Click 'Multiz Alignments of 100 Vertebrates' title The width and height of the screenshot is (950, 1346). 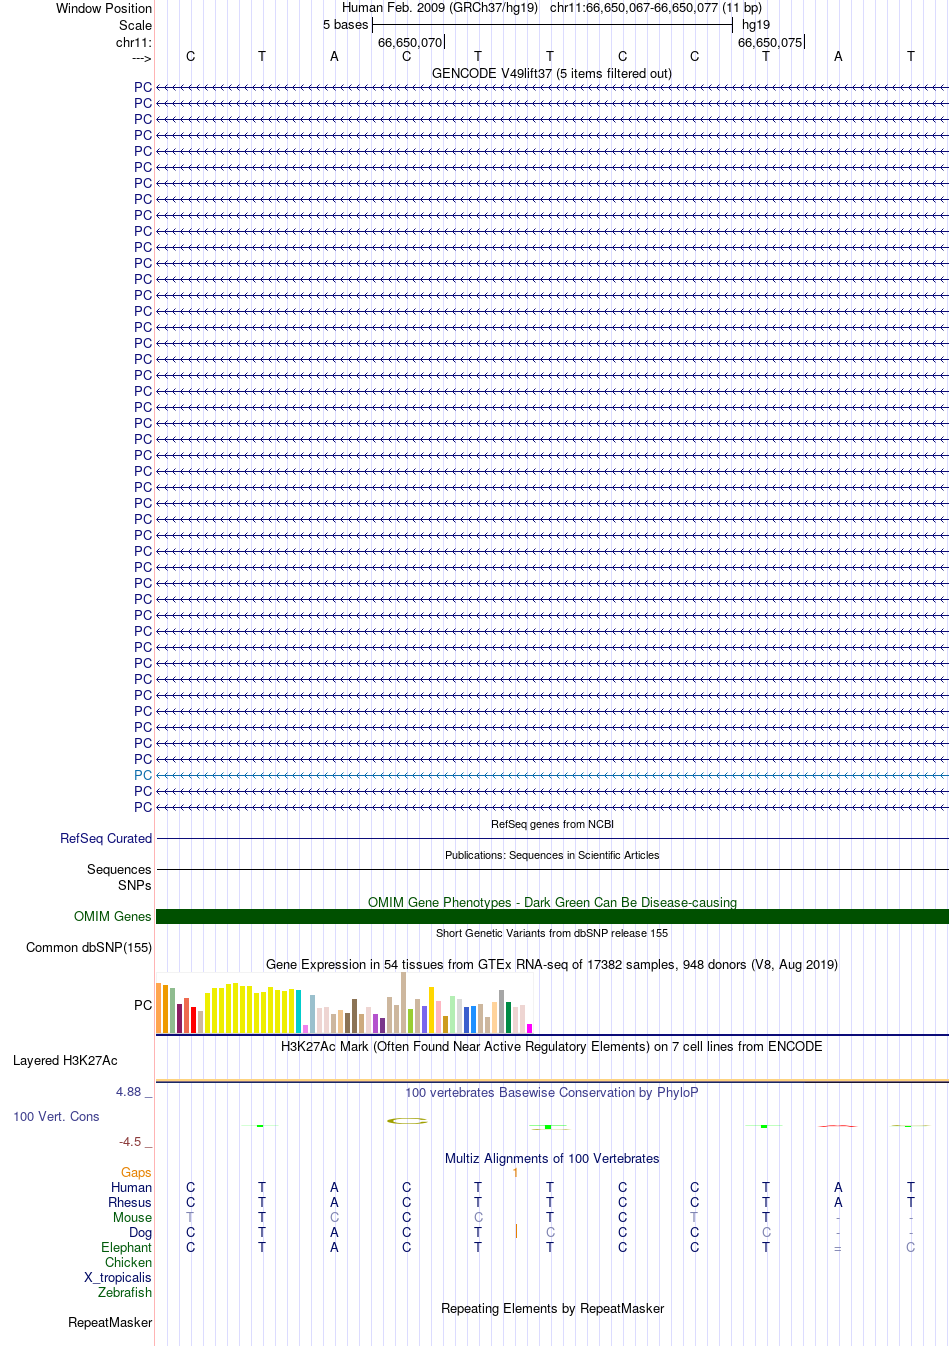pos(552,1158)
